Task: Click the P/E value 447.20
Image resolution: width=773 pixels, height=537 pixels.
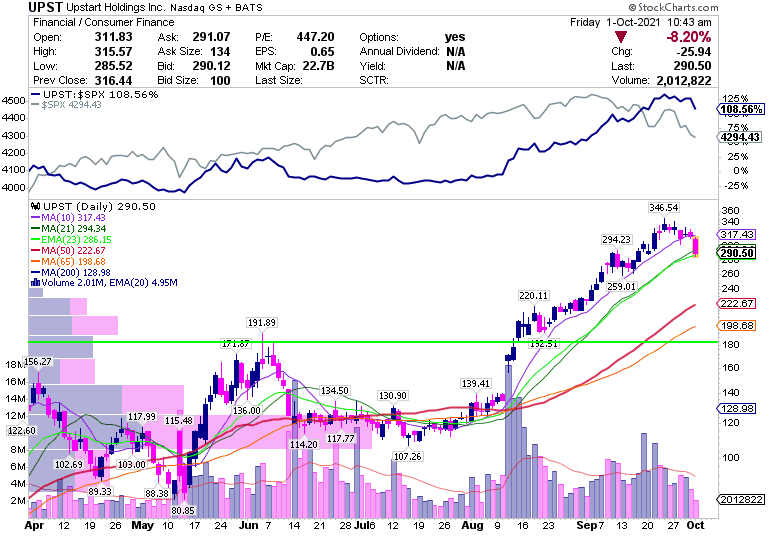Action: 316,37
